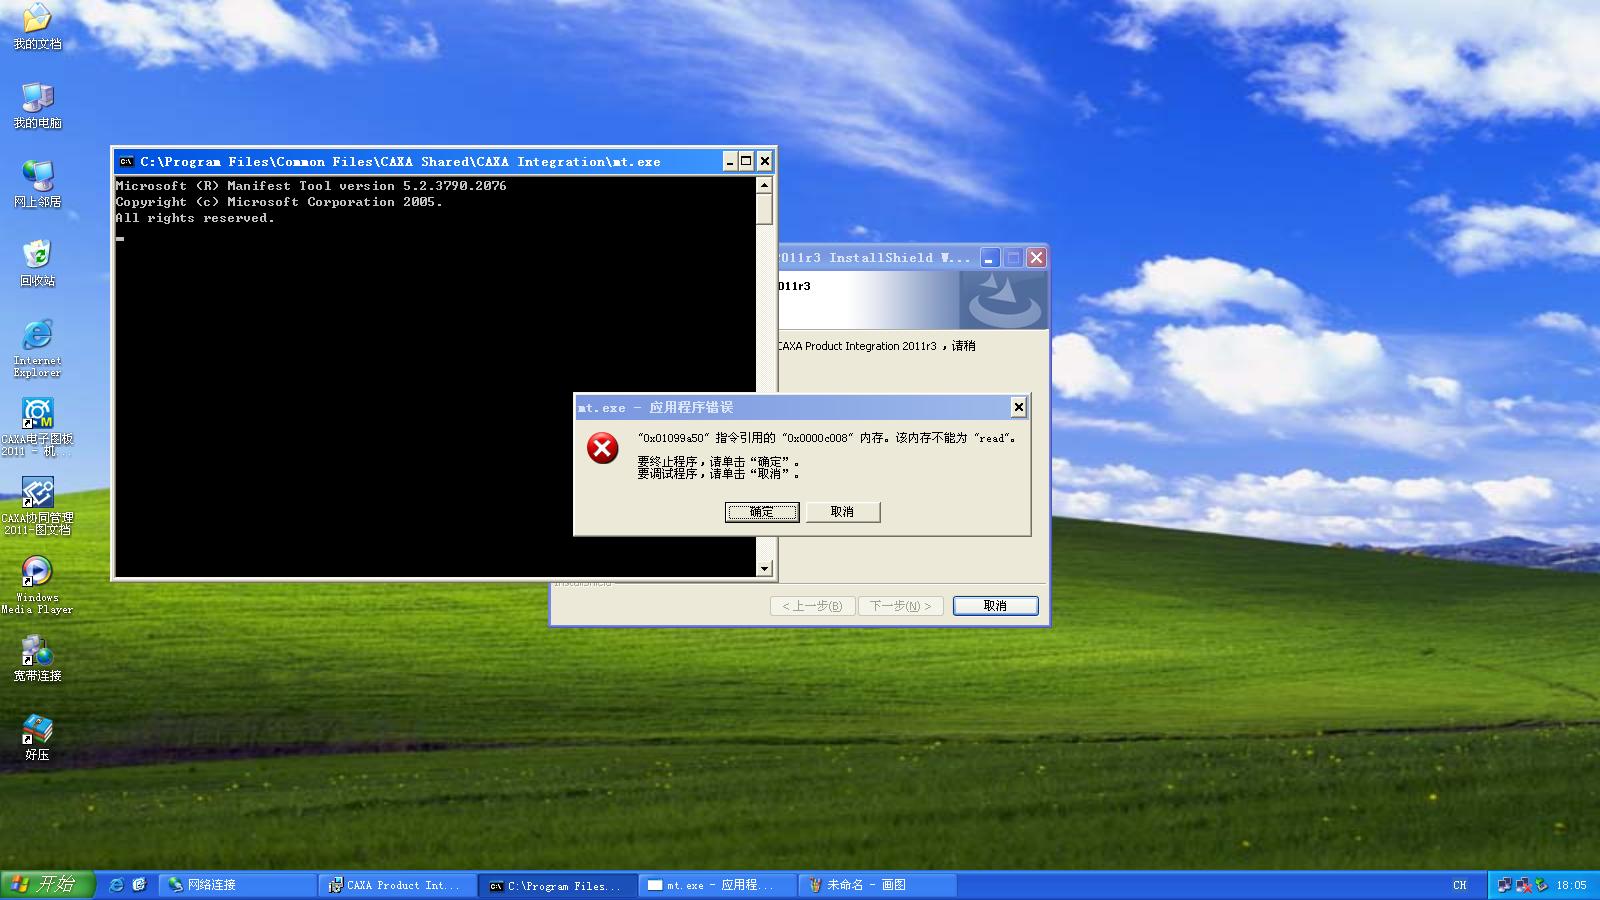This screenshot has height=900, width=1600.
Task: Switch to mt.exe - 应用程... taskbar item
Action: [x=718, y=885]
